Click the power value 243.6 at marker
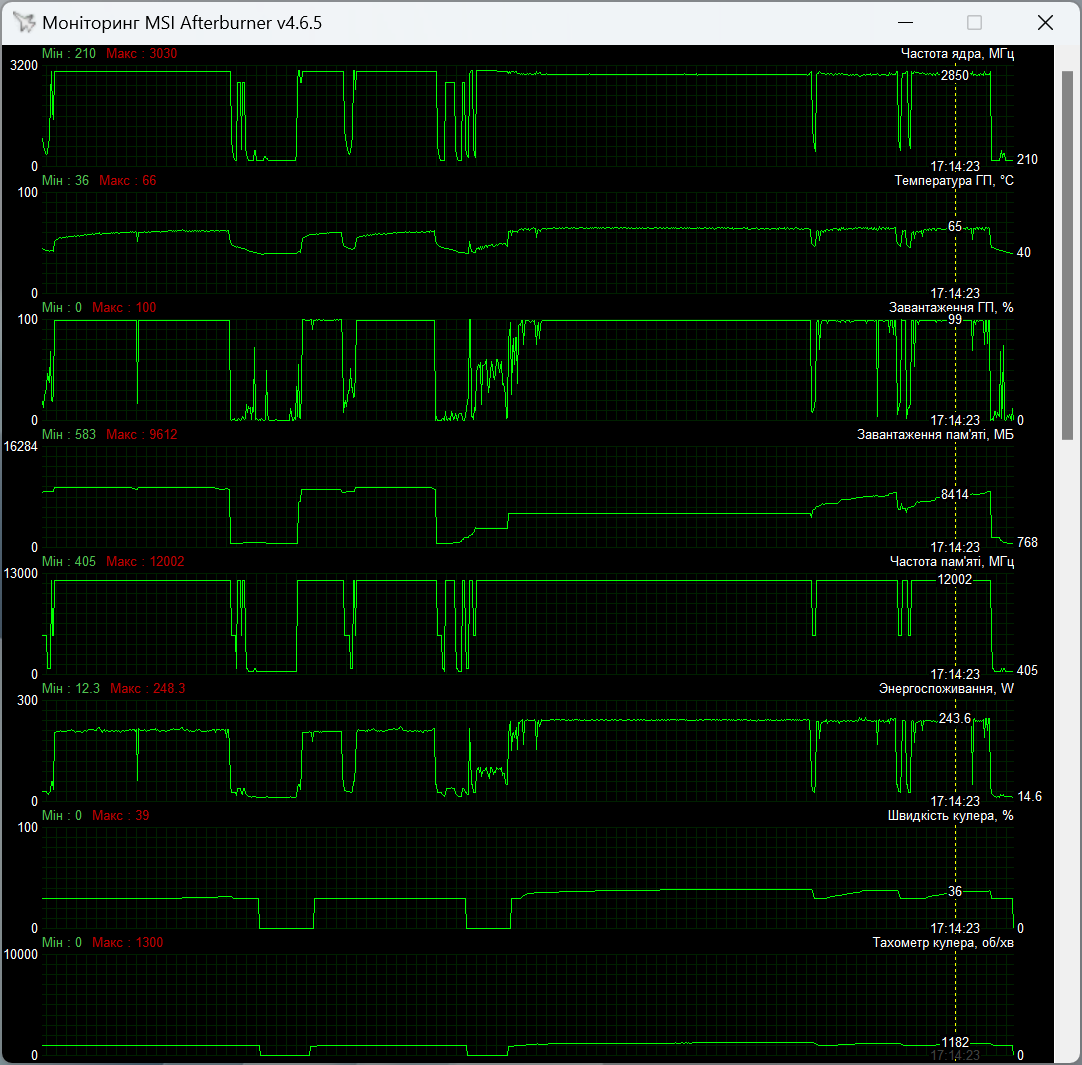 pyautogui.click(x=954, y=719)
